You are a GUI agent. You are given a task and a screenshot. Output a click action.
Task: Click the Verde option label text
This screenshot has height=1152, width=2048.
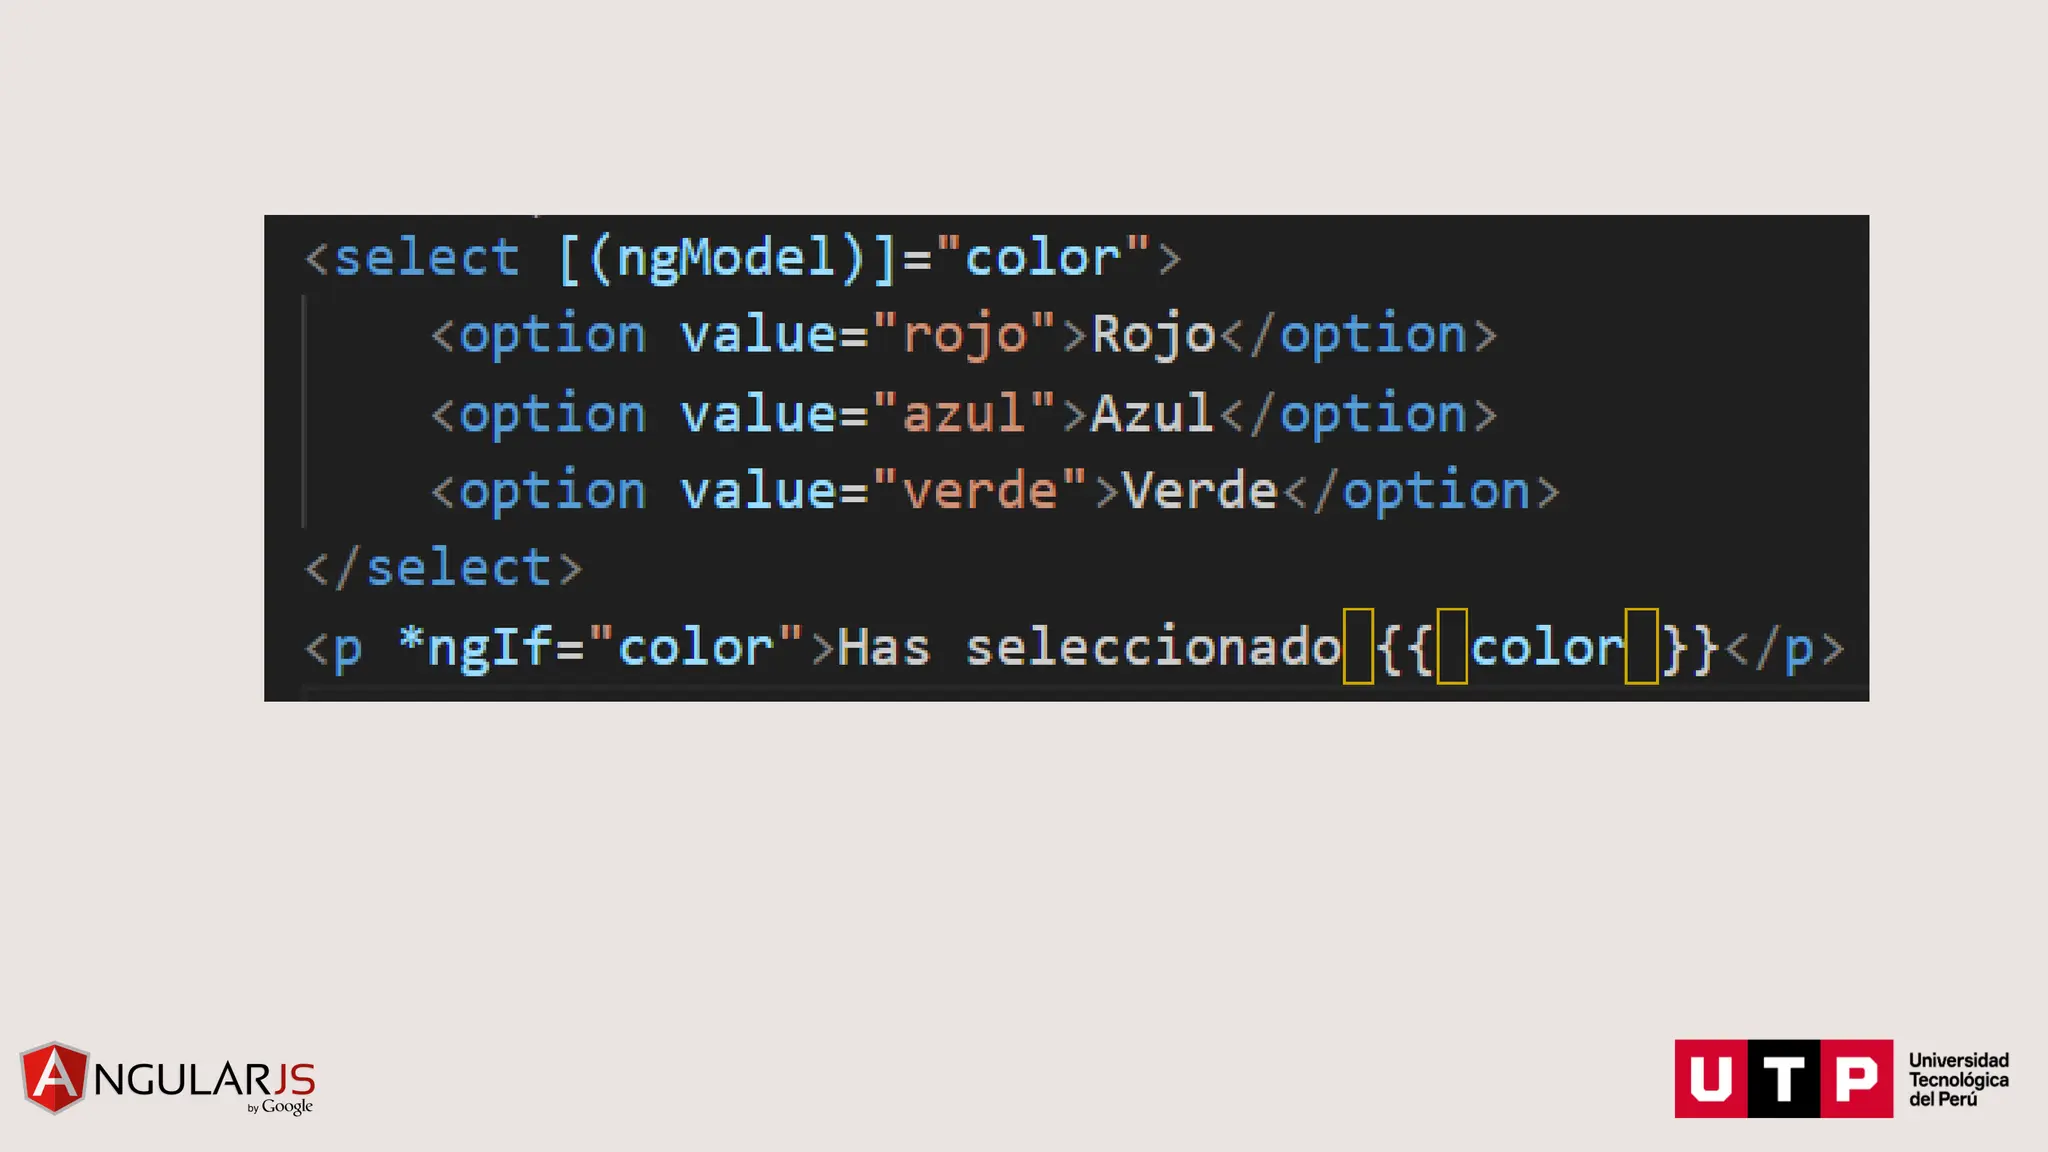tap(1200, 490)
